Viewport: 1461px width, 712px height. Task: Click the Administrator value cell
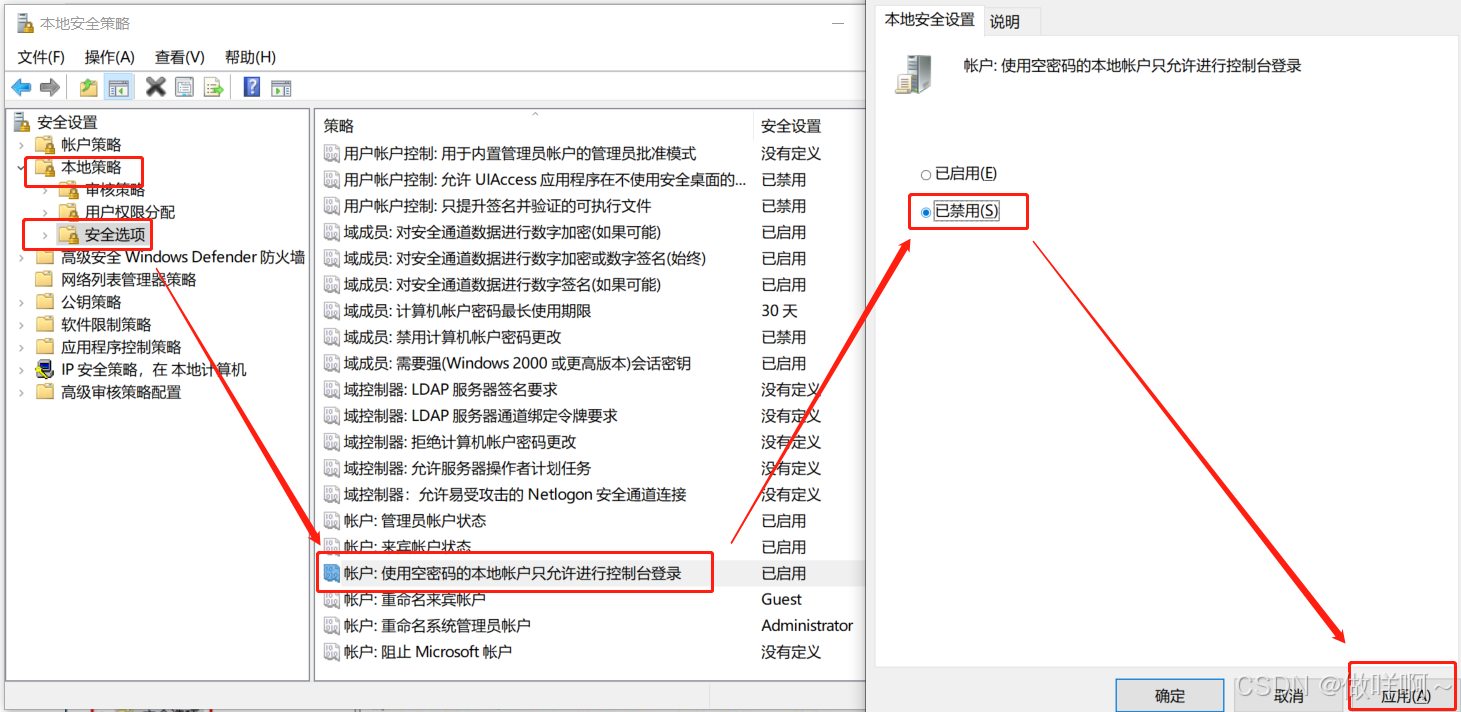[x=807, y=626]
